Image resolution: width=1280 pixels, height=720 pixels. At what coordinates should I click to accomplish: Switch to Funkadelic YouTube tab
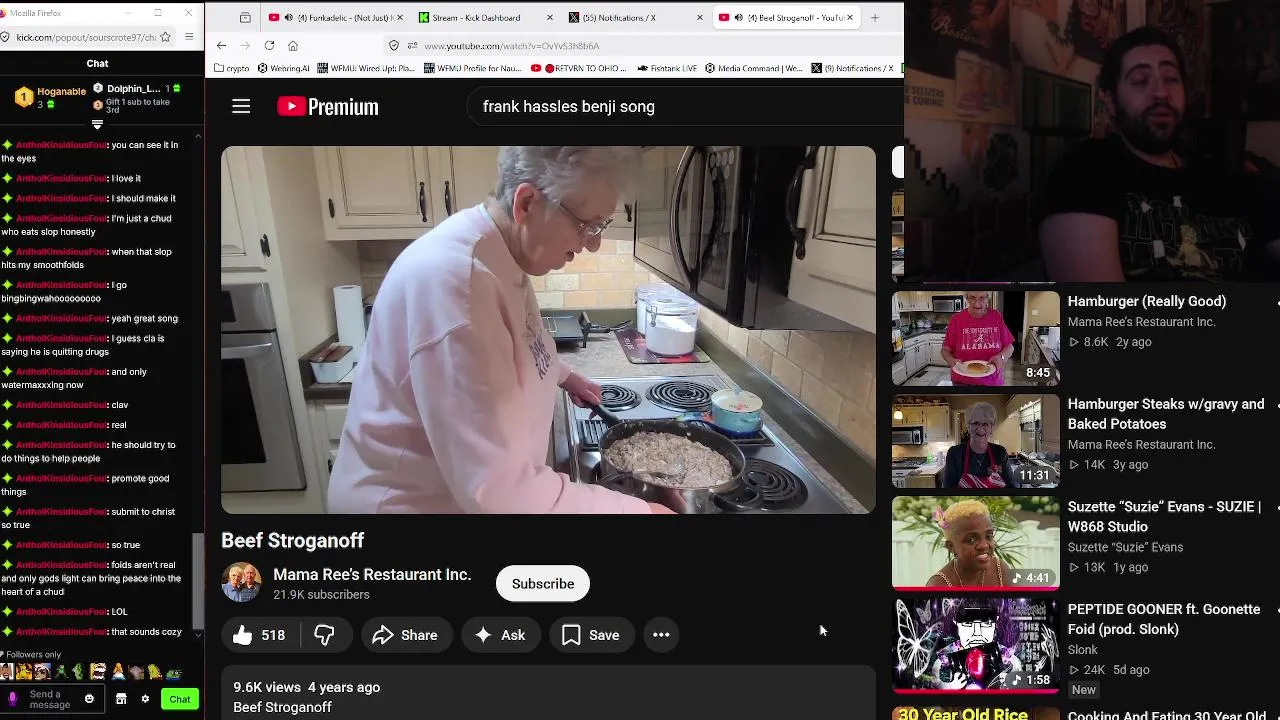point(336,17)
